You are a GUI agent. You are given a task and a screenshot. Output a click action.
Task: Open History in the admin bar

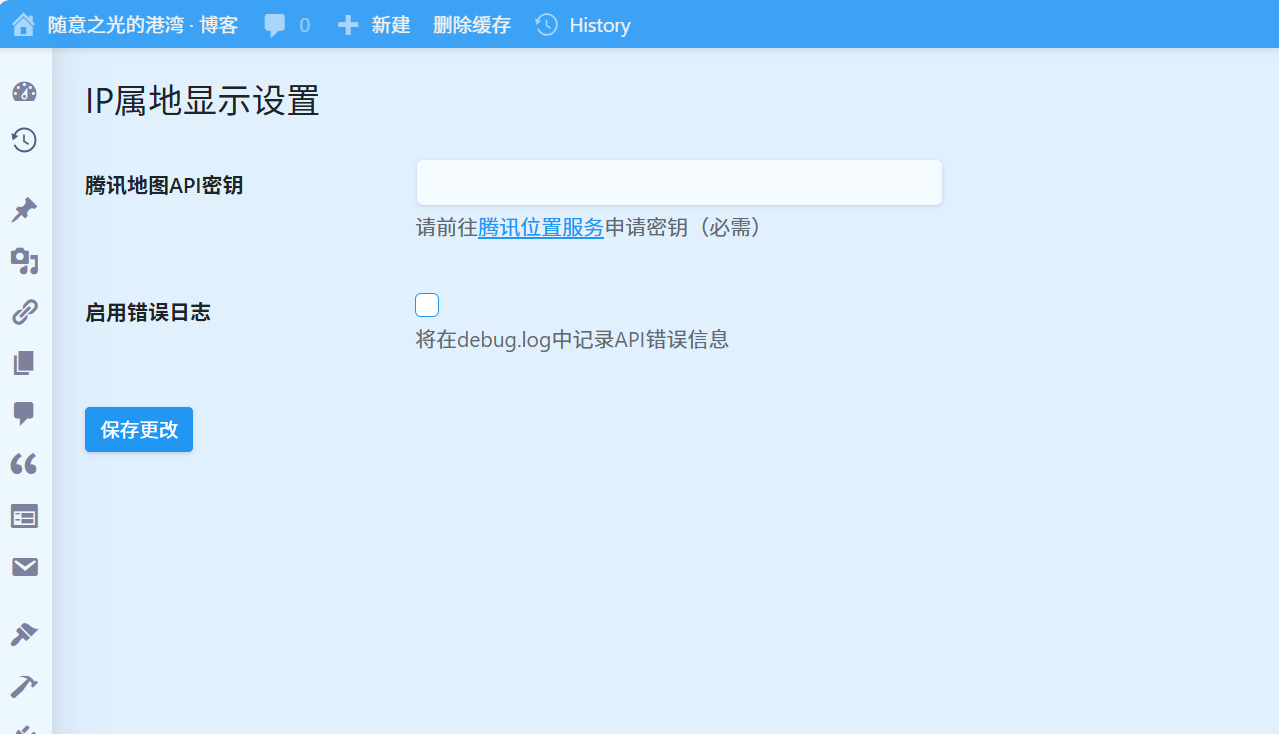pyautogui.click(x=584, y=25)
